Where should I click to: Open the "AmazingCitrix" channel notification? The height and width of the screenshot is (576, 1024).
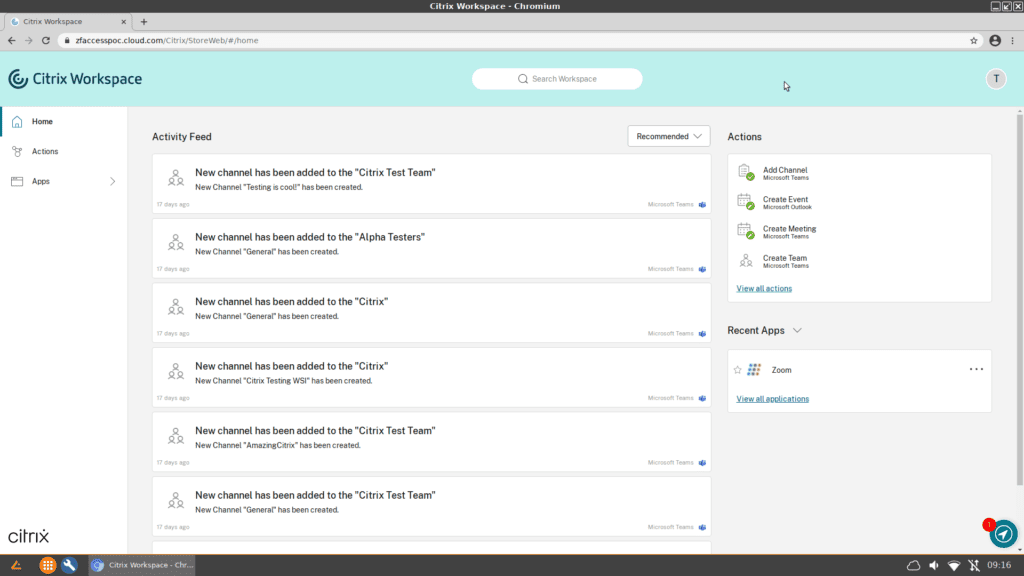pyautogui.click(x=432, y=442)
